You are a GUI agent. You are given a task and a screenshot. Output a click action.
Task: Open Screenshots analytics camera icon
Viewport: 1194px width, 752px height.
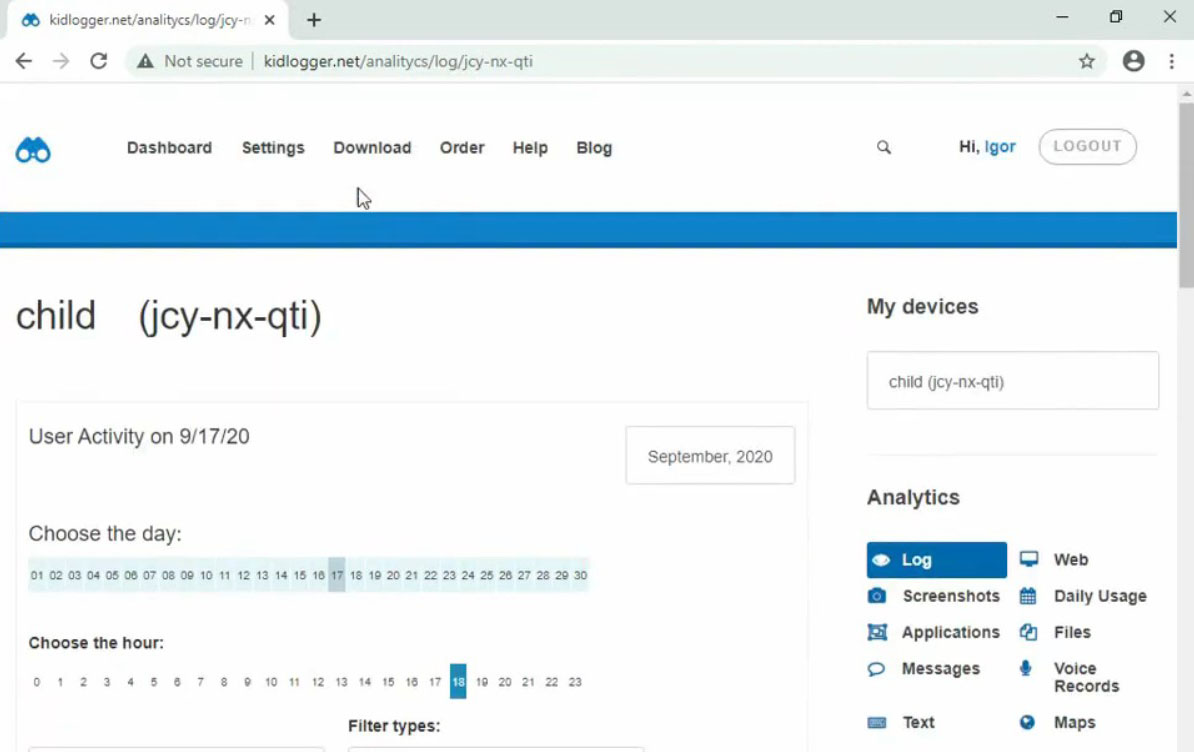[x=876, y=595]
